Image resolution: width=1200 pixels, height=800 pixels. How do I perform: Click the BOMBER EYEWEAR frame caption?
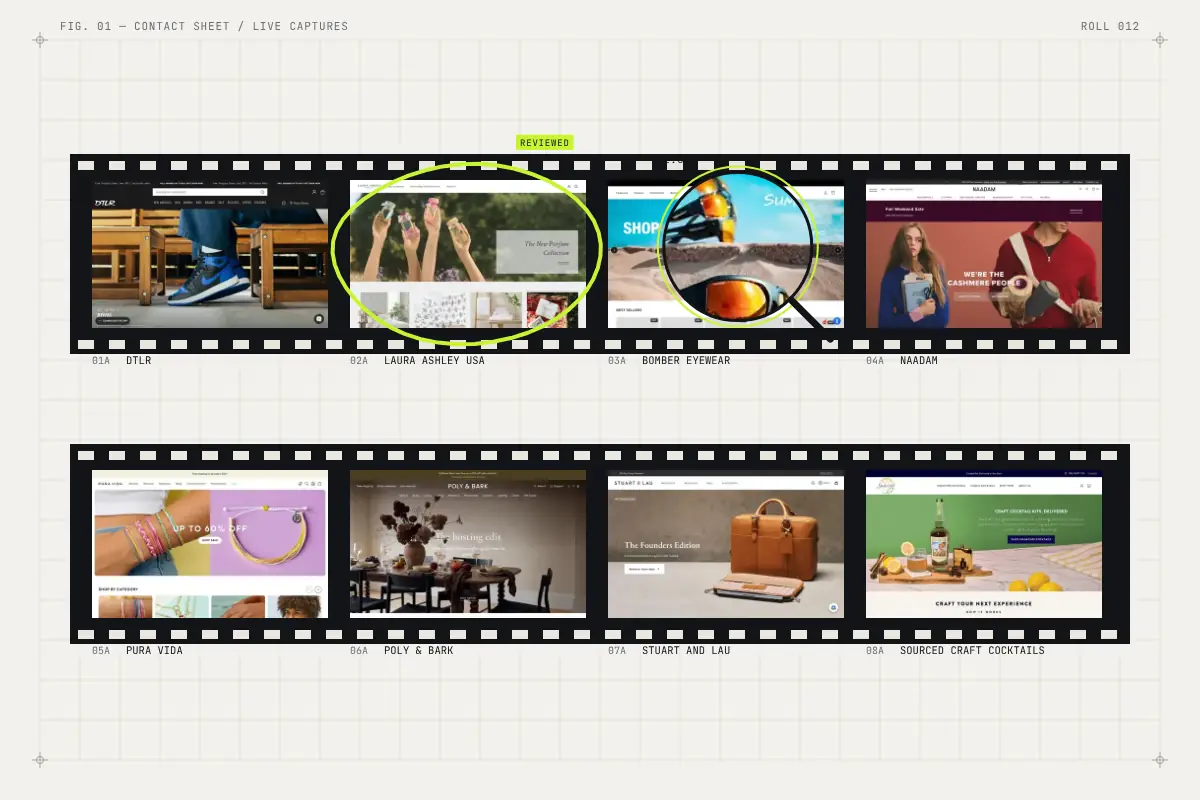tap(686, 361)
